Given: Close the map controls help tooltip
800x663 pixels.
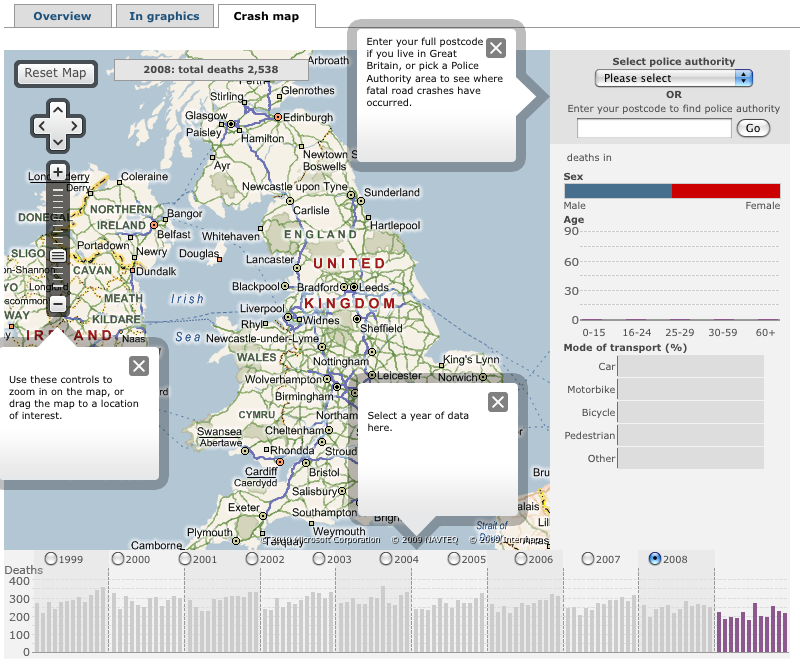Looking at the screenshot, I should pos(139,366).
